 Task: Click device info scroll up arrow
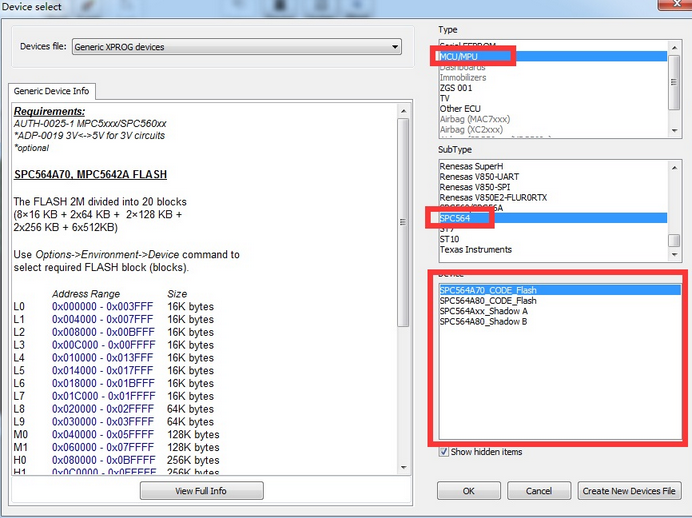[x=403, y=111]
